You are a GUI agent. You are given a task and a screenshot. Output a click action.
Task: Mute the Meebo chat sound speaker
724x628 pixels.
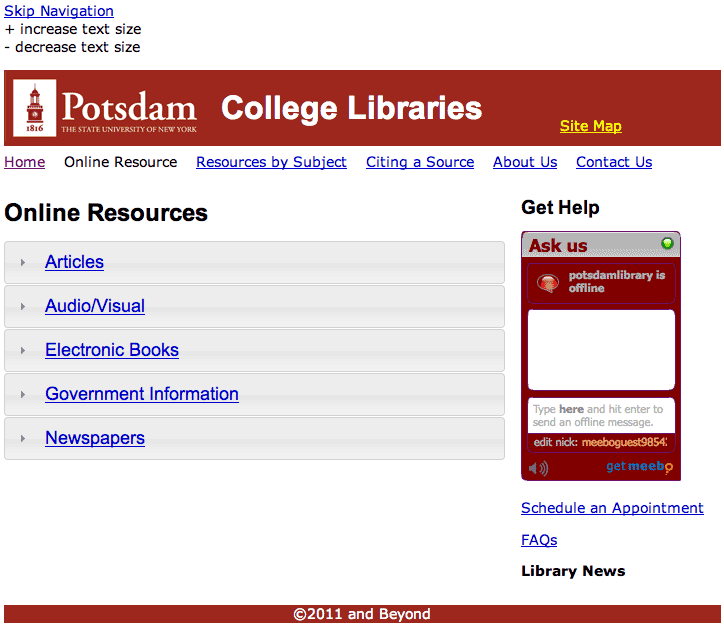[x=538, y=468]
